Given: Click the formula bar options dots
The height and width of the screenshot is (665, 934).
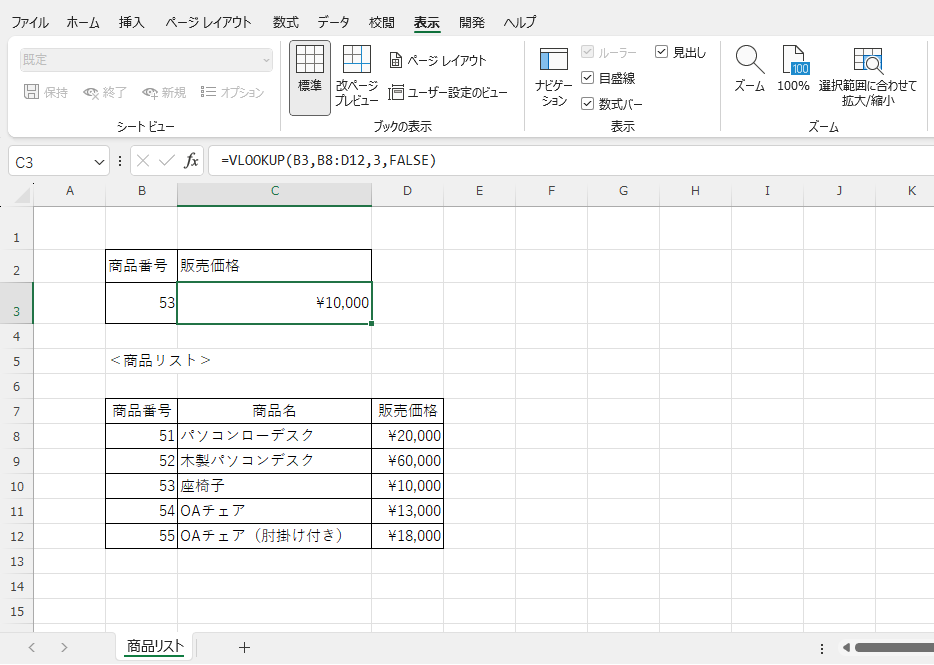Looking at the screenshot, I should click(120, 161).
